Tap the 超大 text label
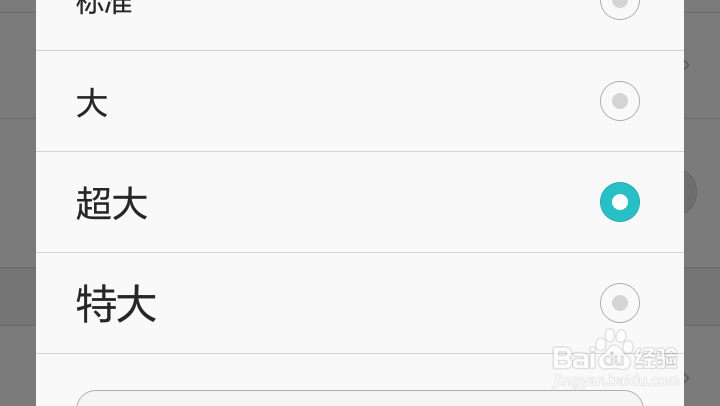Image resolution: width=720 pixels, height=406 pixels. click(x=112, y=204)
